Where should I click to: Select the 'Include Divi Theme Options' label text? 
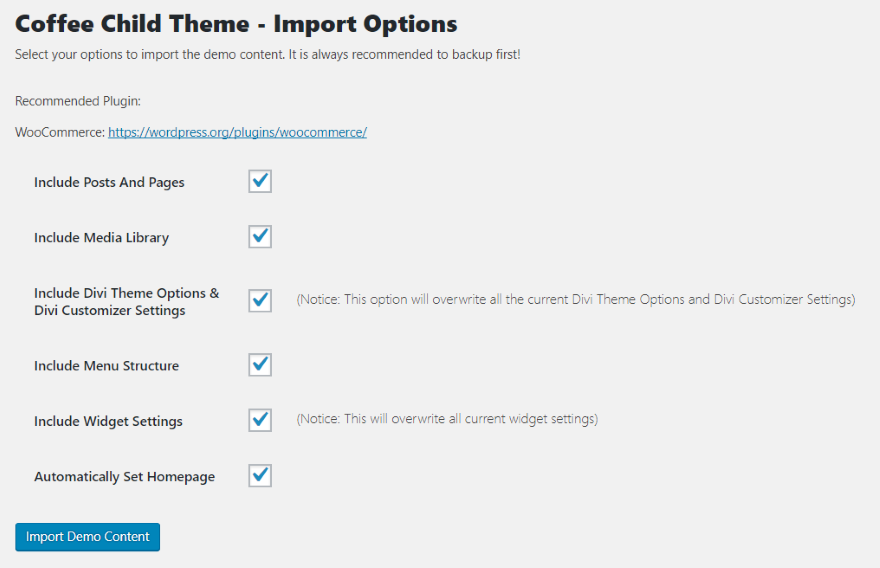[126, 301]
